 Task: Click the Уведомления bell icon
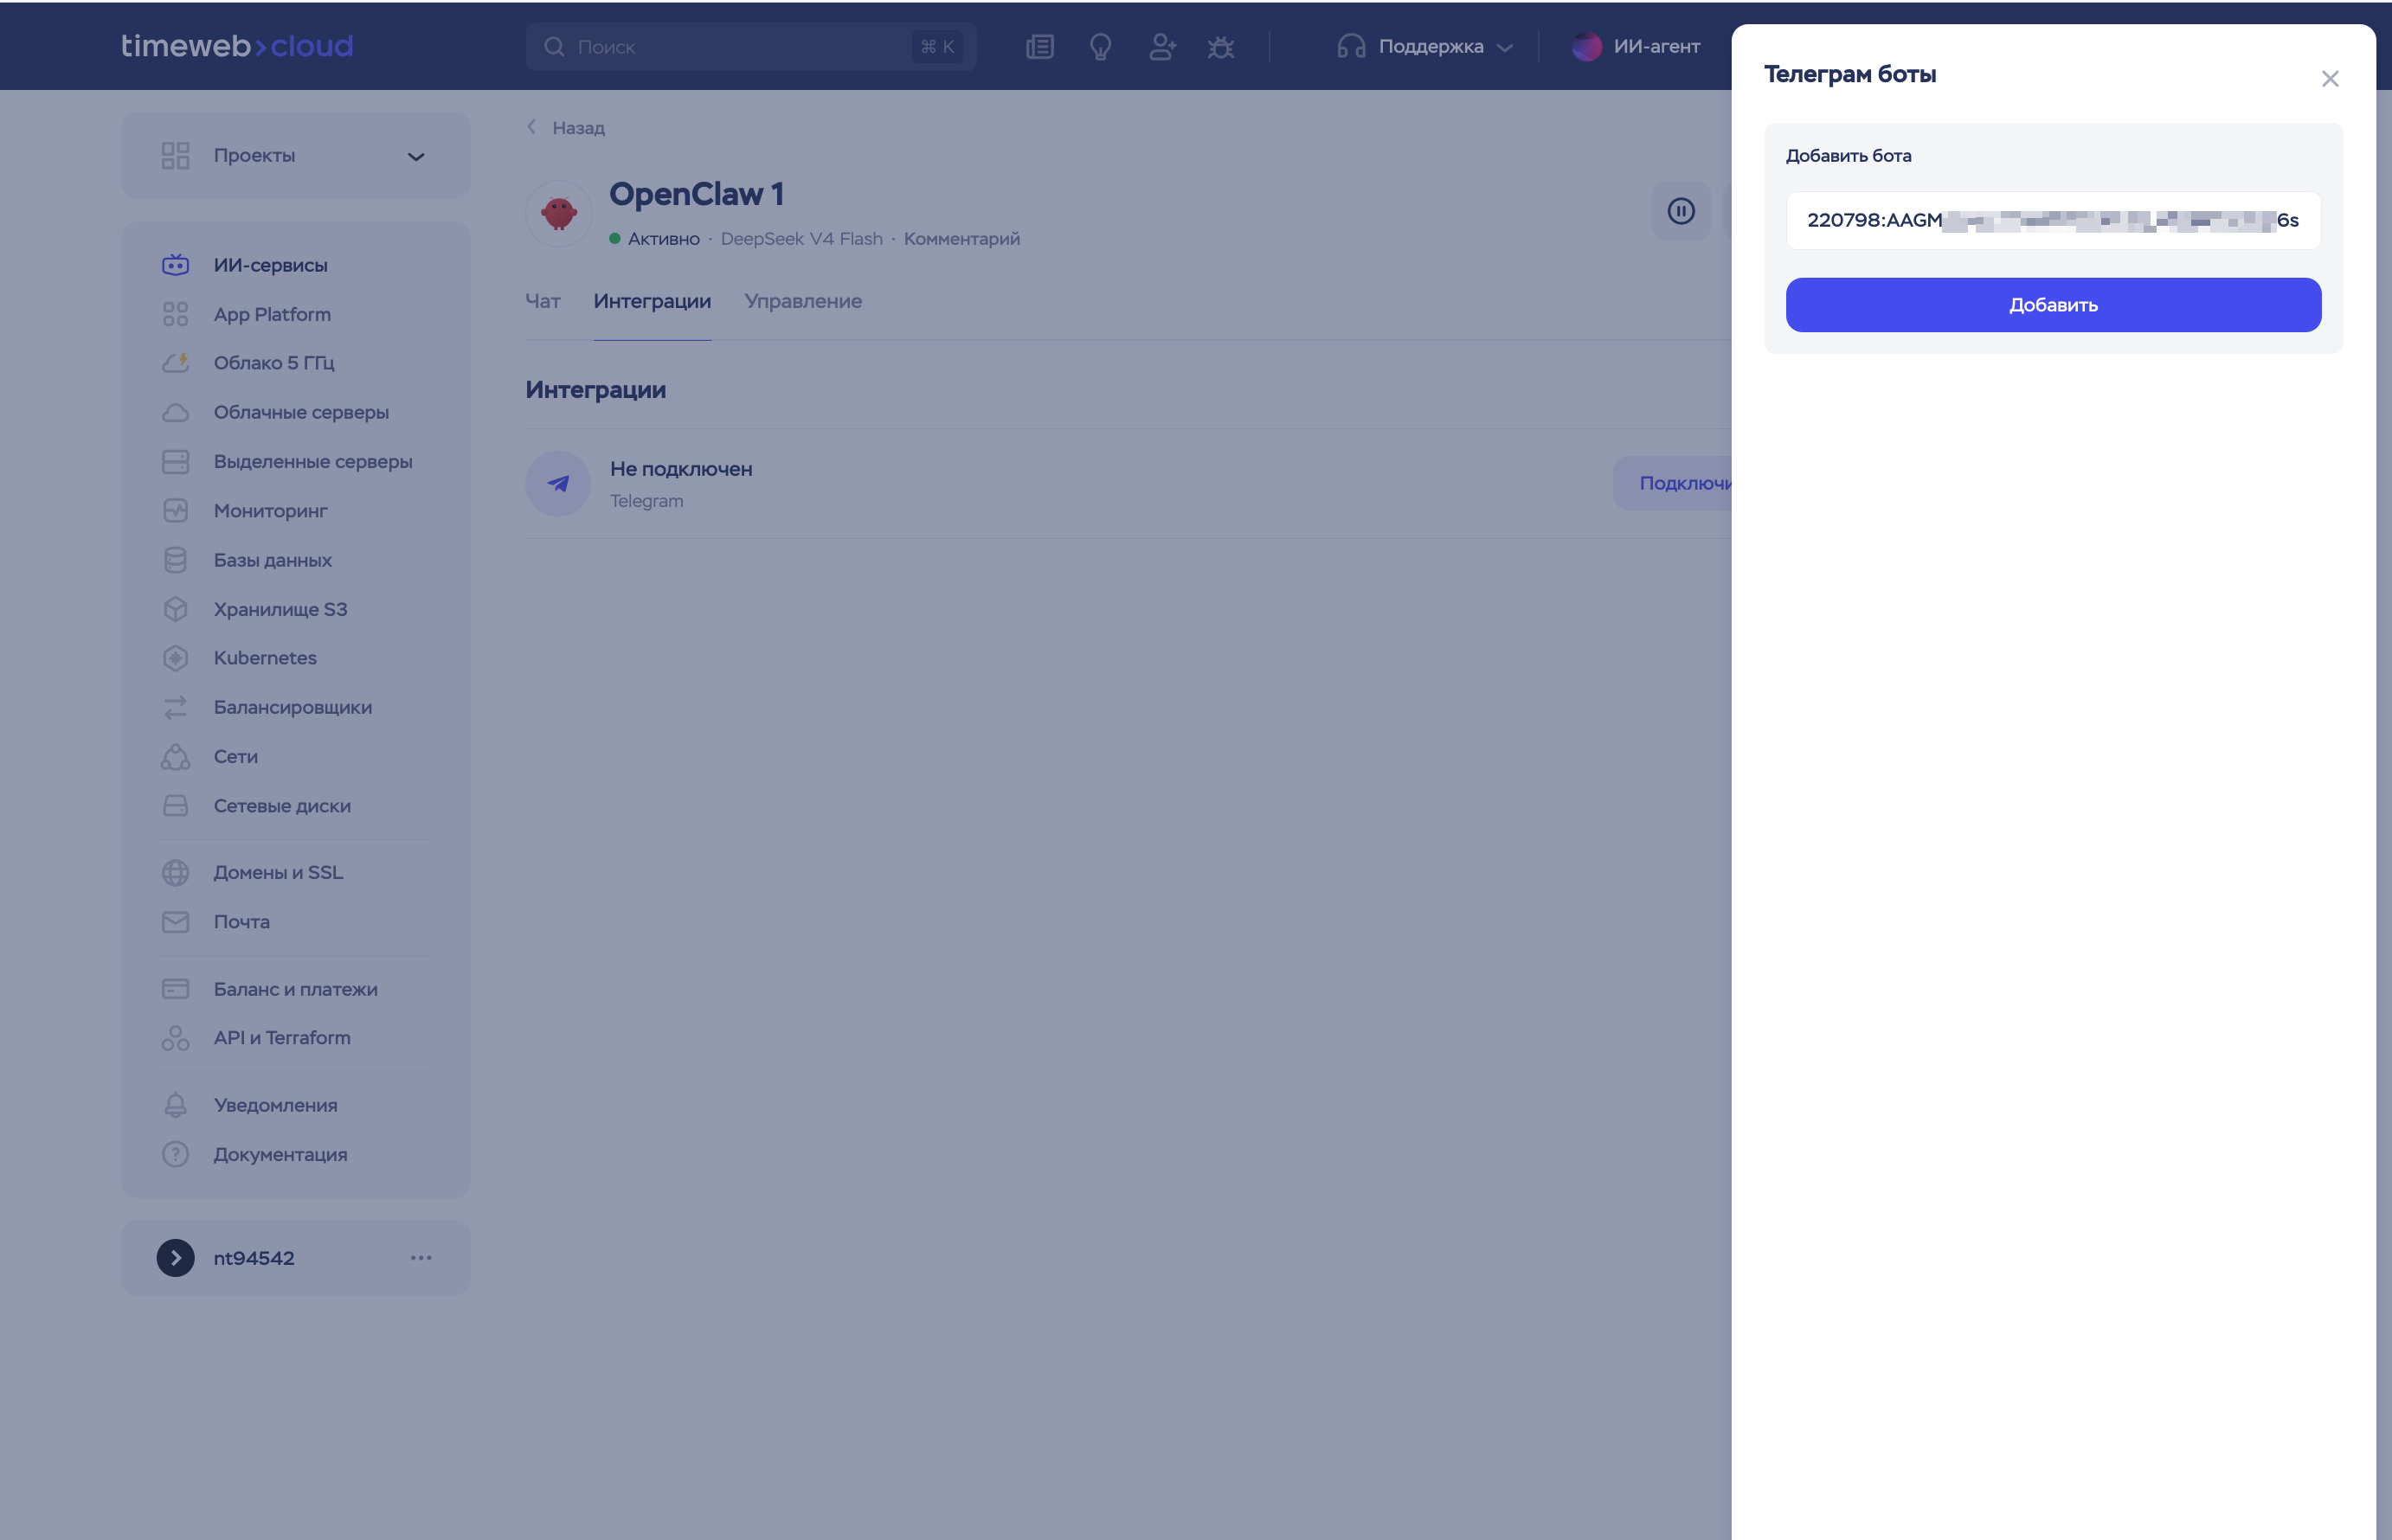(176, 1105)
